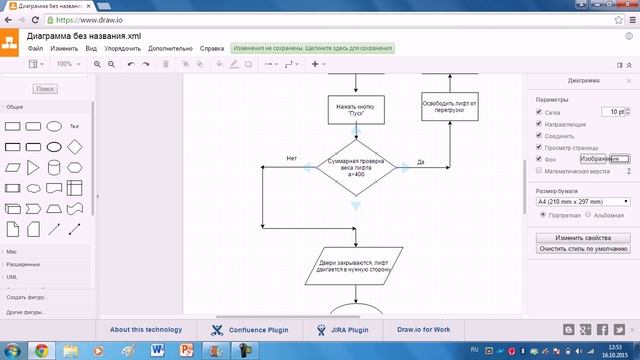The width and height of the screenshot is (640, 360).
Task: Select the note page shape
Action: (x=13, y=229)
